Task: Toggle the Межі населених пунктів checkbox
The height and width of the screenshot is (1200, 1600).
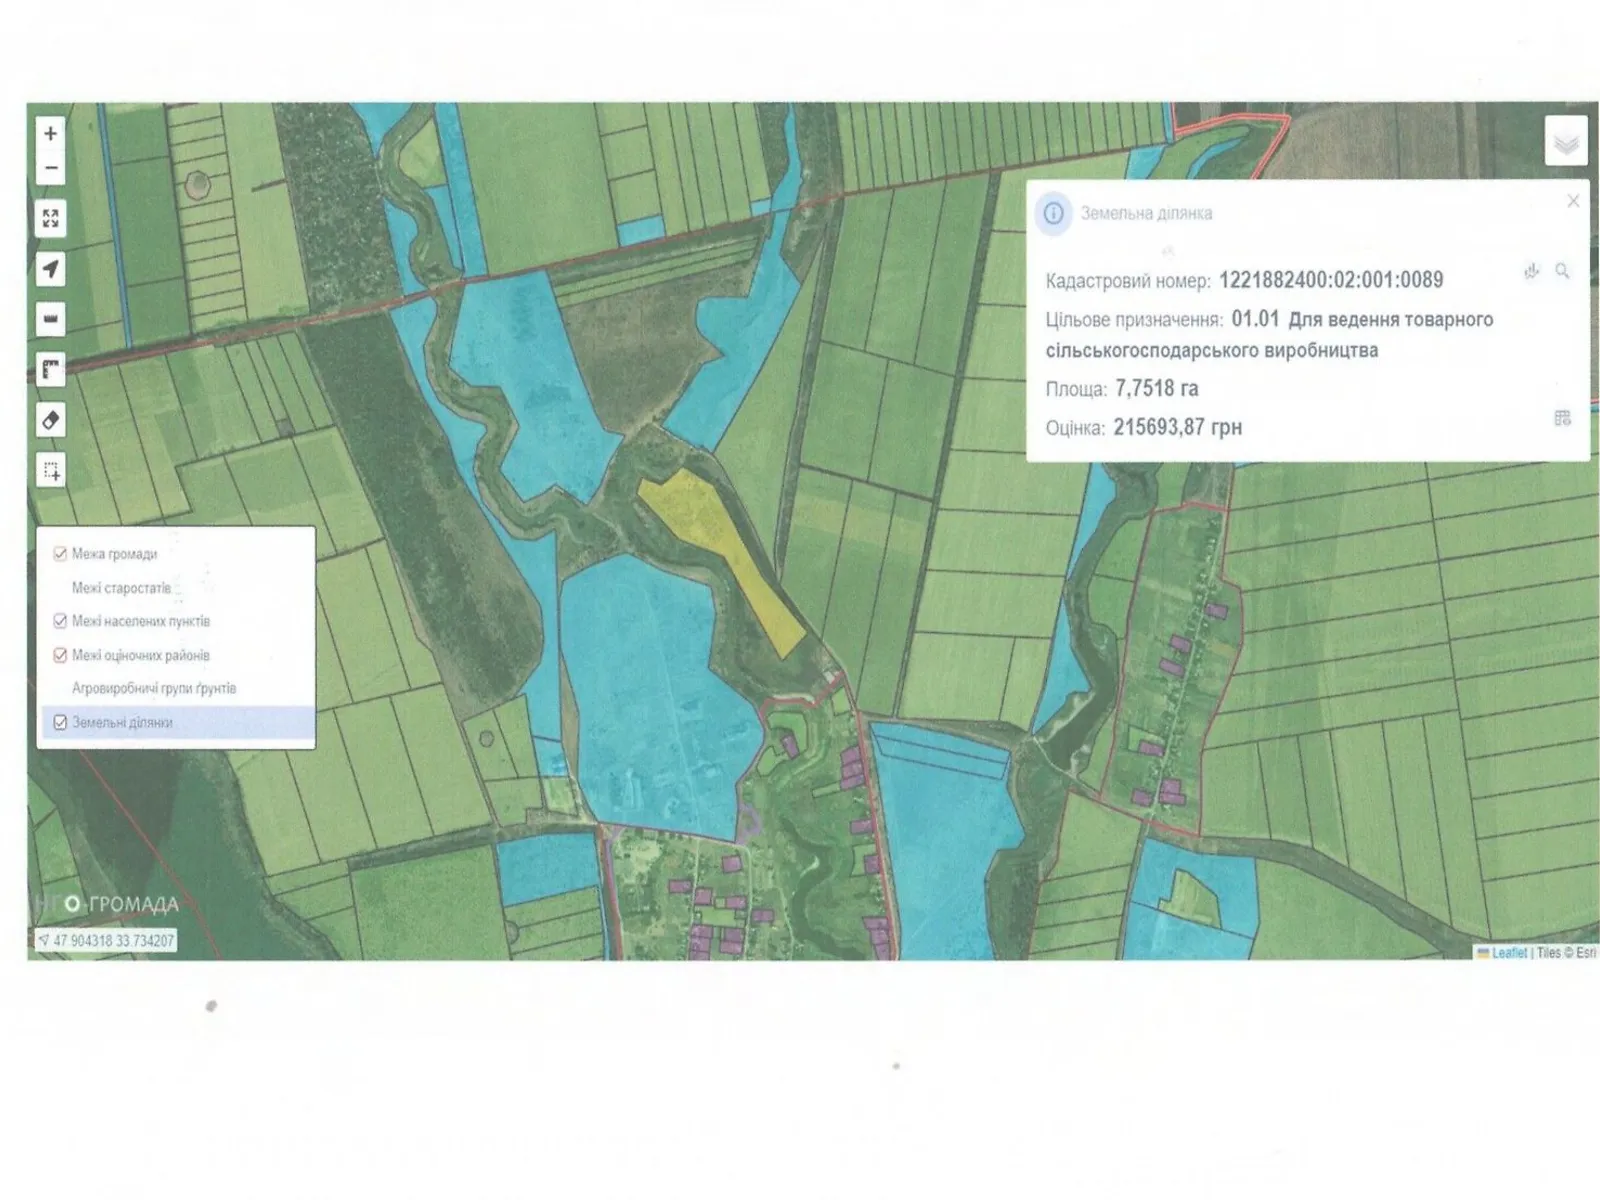Action: tap(60, 621)
